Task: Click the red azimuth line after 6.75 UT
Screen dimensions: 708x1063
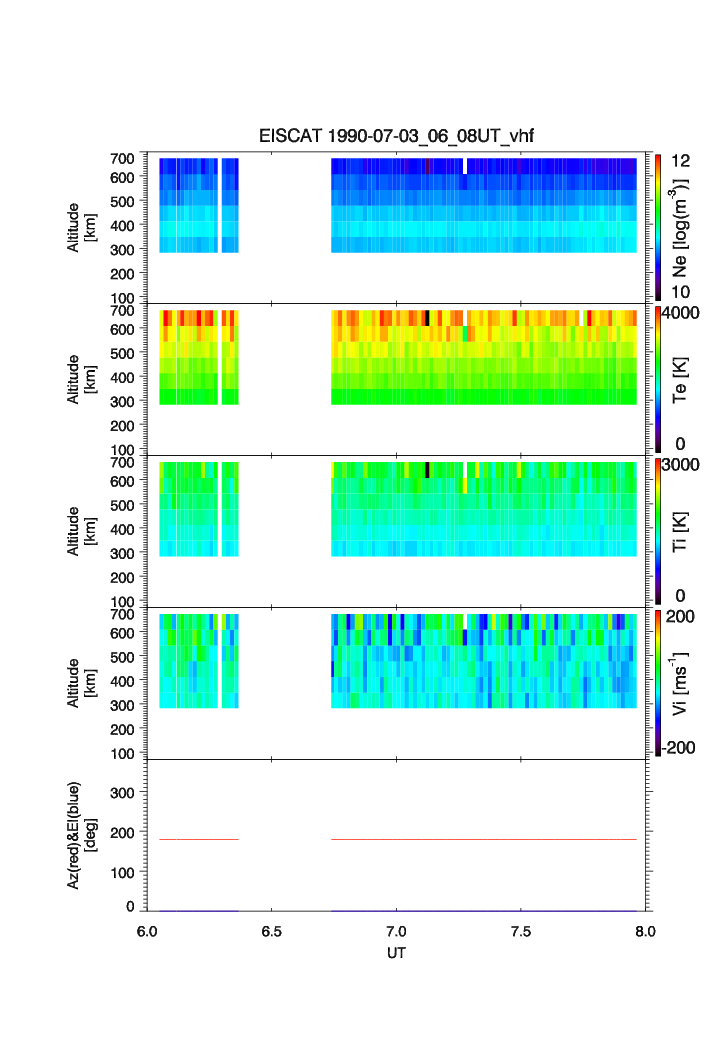Action: click(484, 839)
